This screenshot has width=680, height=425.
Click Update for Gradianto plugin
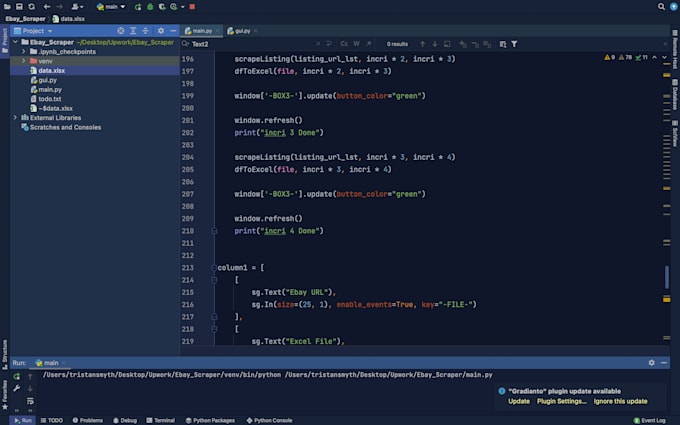[519, 401]
